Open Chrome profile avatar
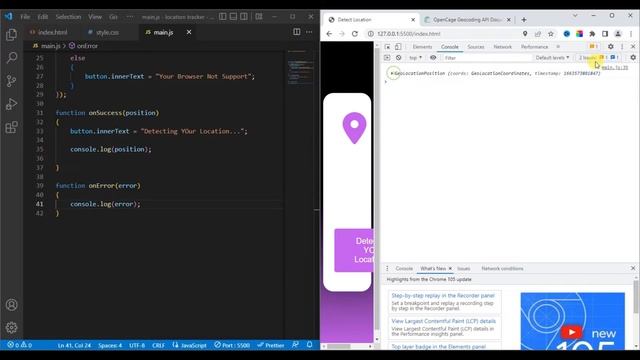 coord(618,34)
